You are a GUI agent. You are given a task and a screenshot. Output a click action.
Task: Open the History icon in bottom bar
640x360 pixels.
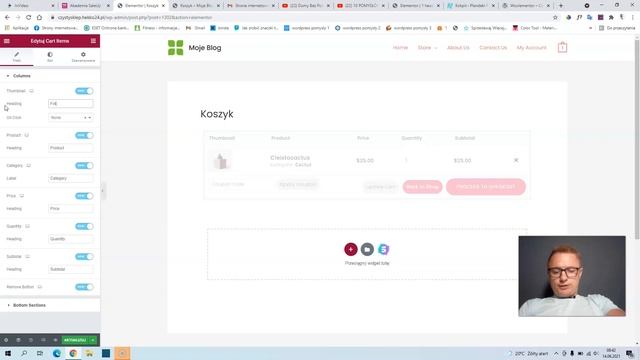pyautogui.click(x=31, y=340)
